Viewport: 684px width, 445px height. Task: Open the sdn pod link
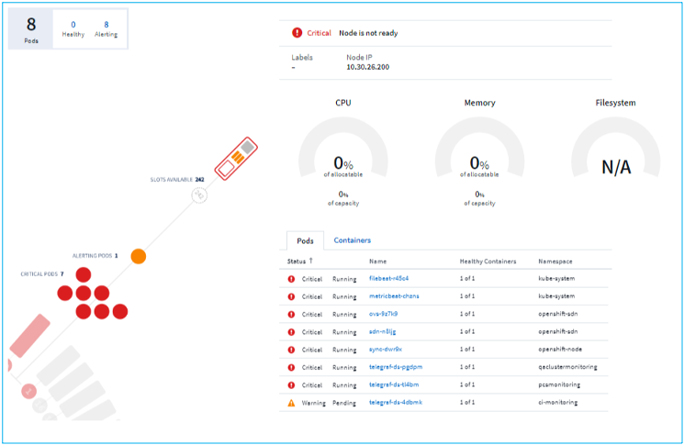[382, 332]
